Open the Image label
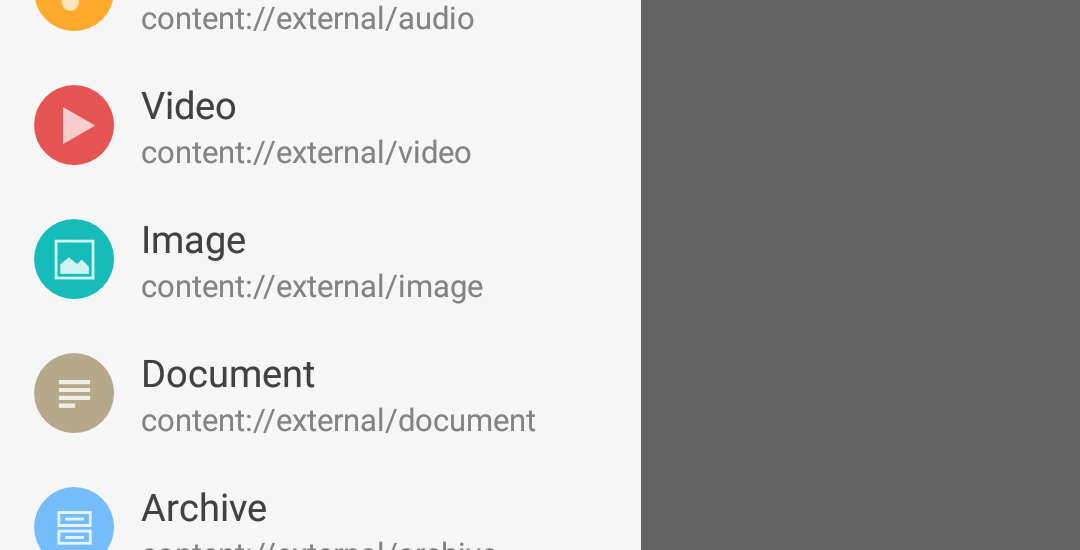Viewport: 1080px width, 550px height. click(194, 240)
